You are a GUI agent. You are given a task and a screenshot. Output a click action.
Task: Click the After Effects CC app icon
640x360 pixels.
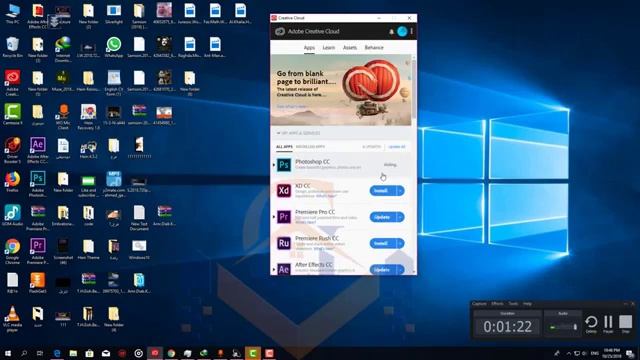[284, 269]
